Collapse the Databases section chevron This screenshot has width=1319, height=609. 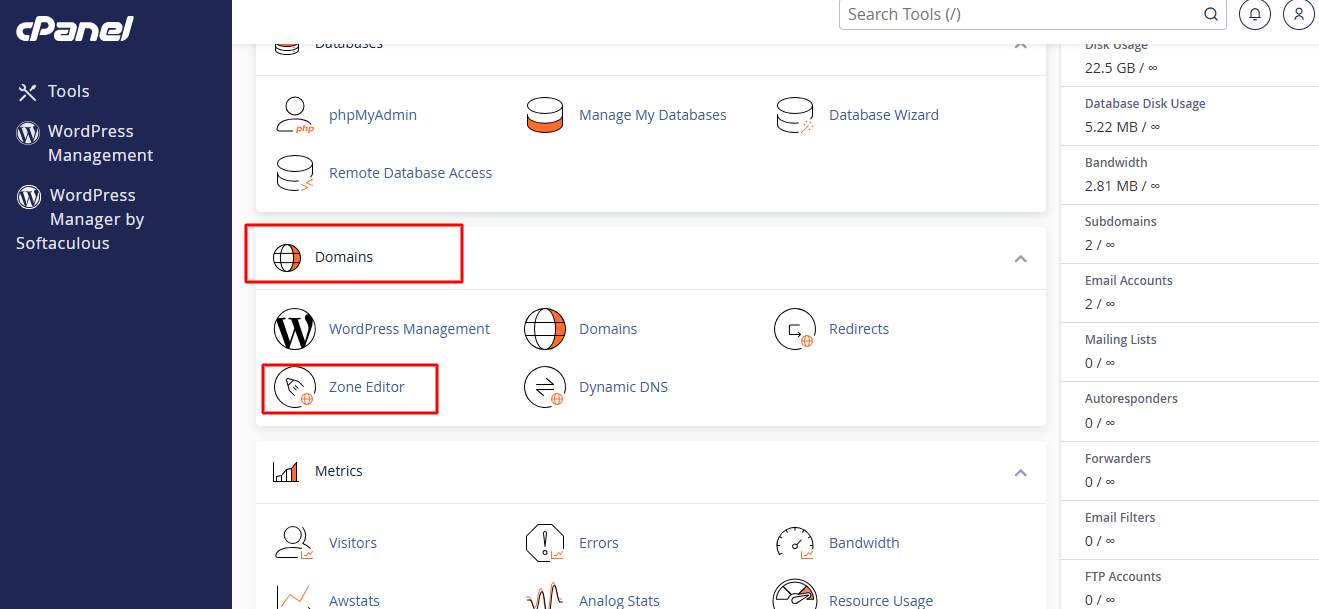pyautogui.click(x=1021, y=44)
